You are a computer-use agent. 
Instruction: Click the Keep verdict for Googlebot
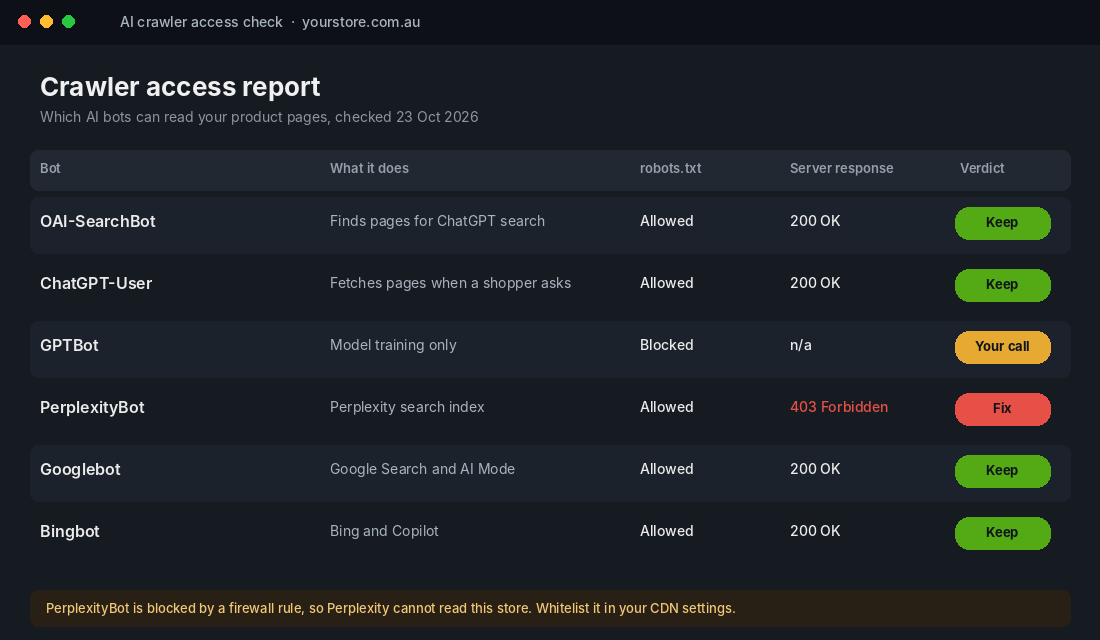1002,471
